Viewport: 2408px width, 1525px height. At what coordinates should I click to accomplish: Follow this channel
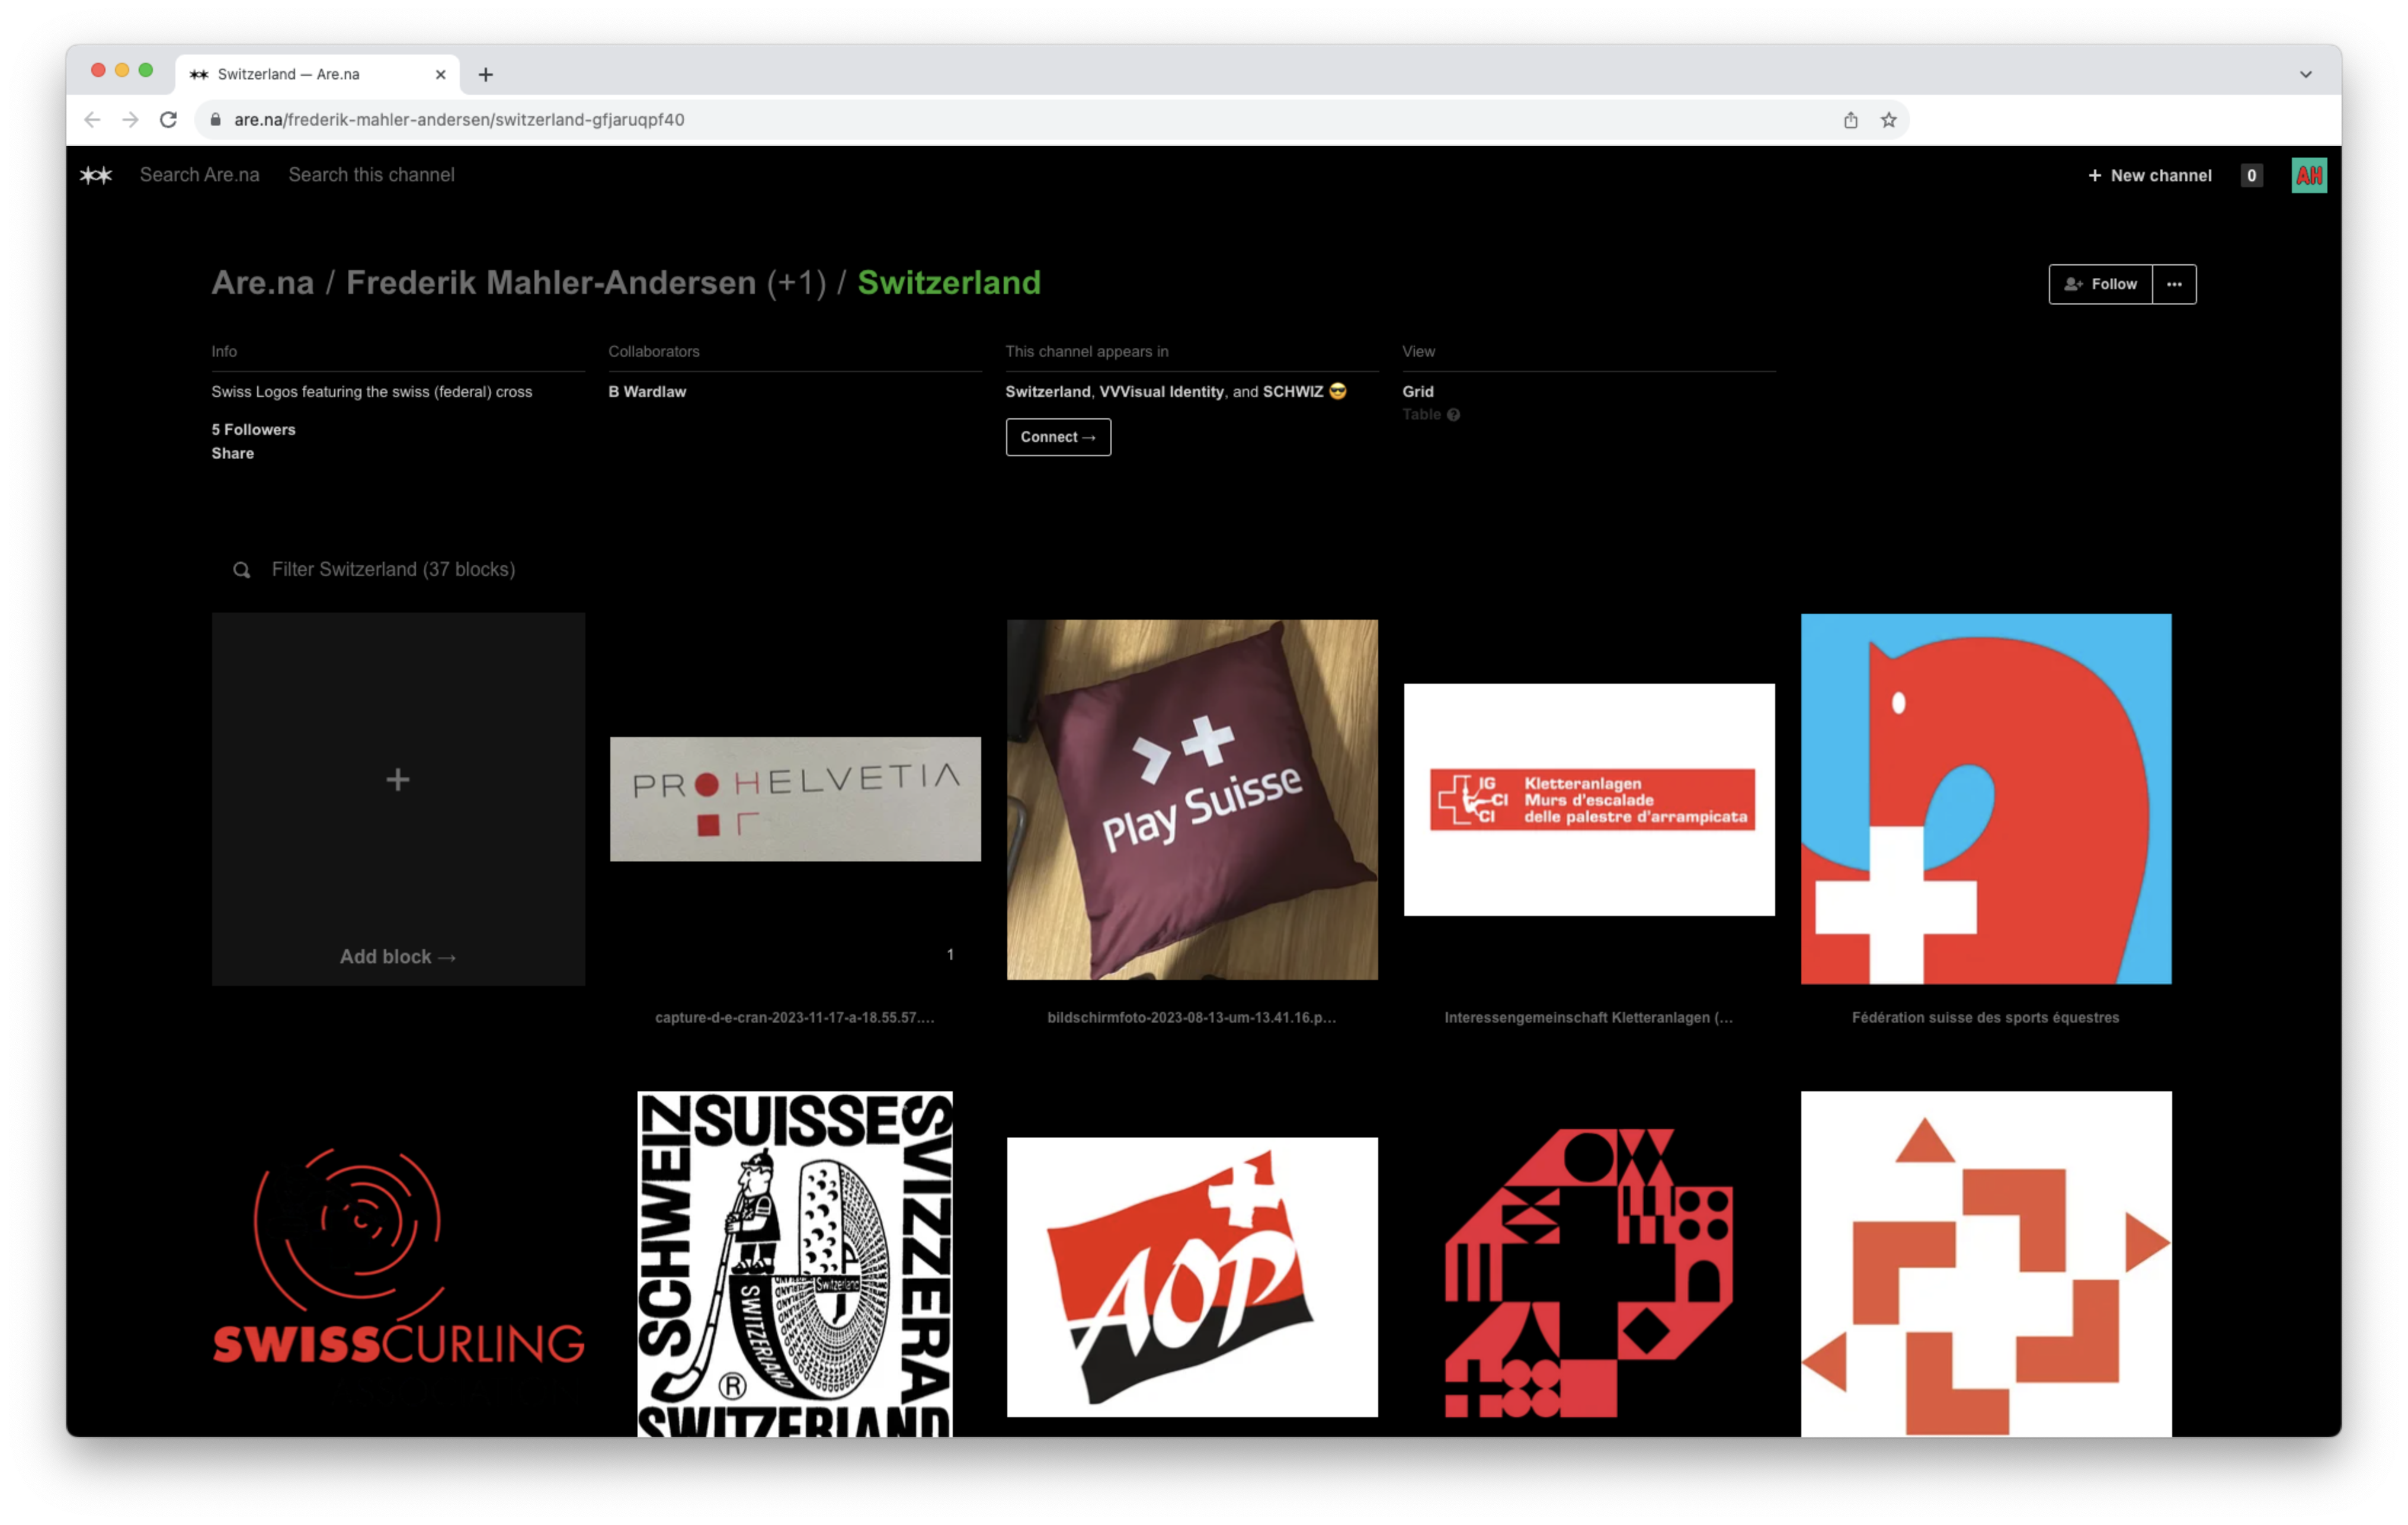(2100, 284)
